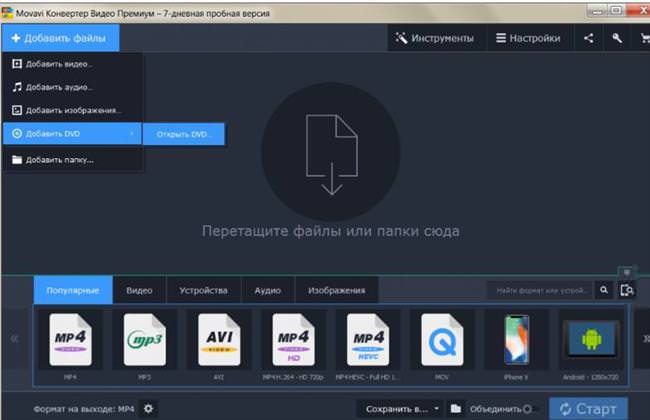Click the Открыть DVD submenu item
The width and height of the screenshot is (650, 420).
pos(184,134)
